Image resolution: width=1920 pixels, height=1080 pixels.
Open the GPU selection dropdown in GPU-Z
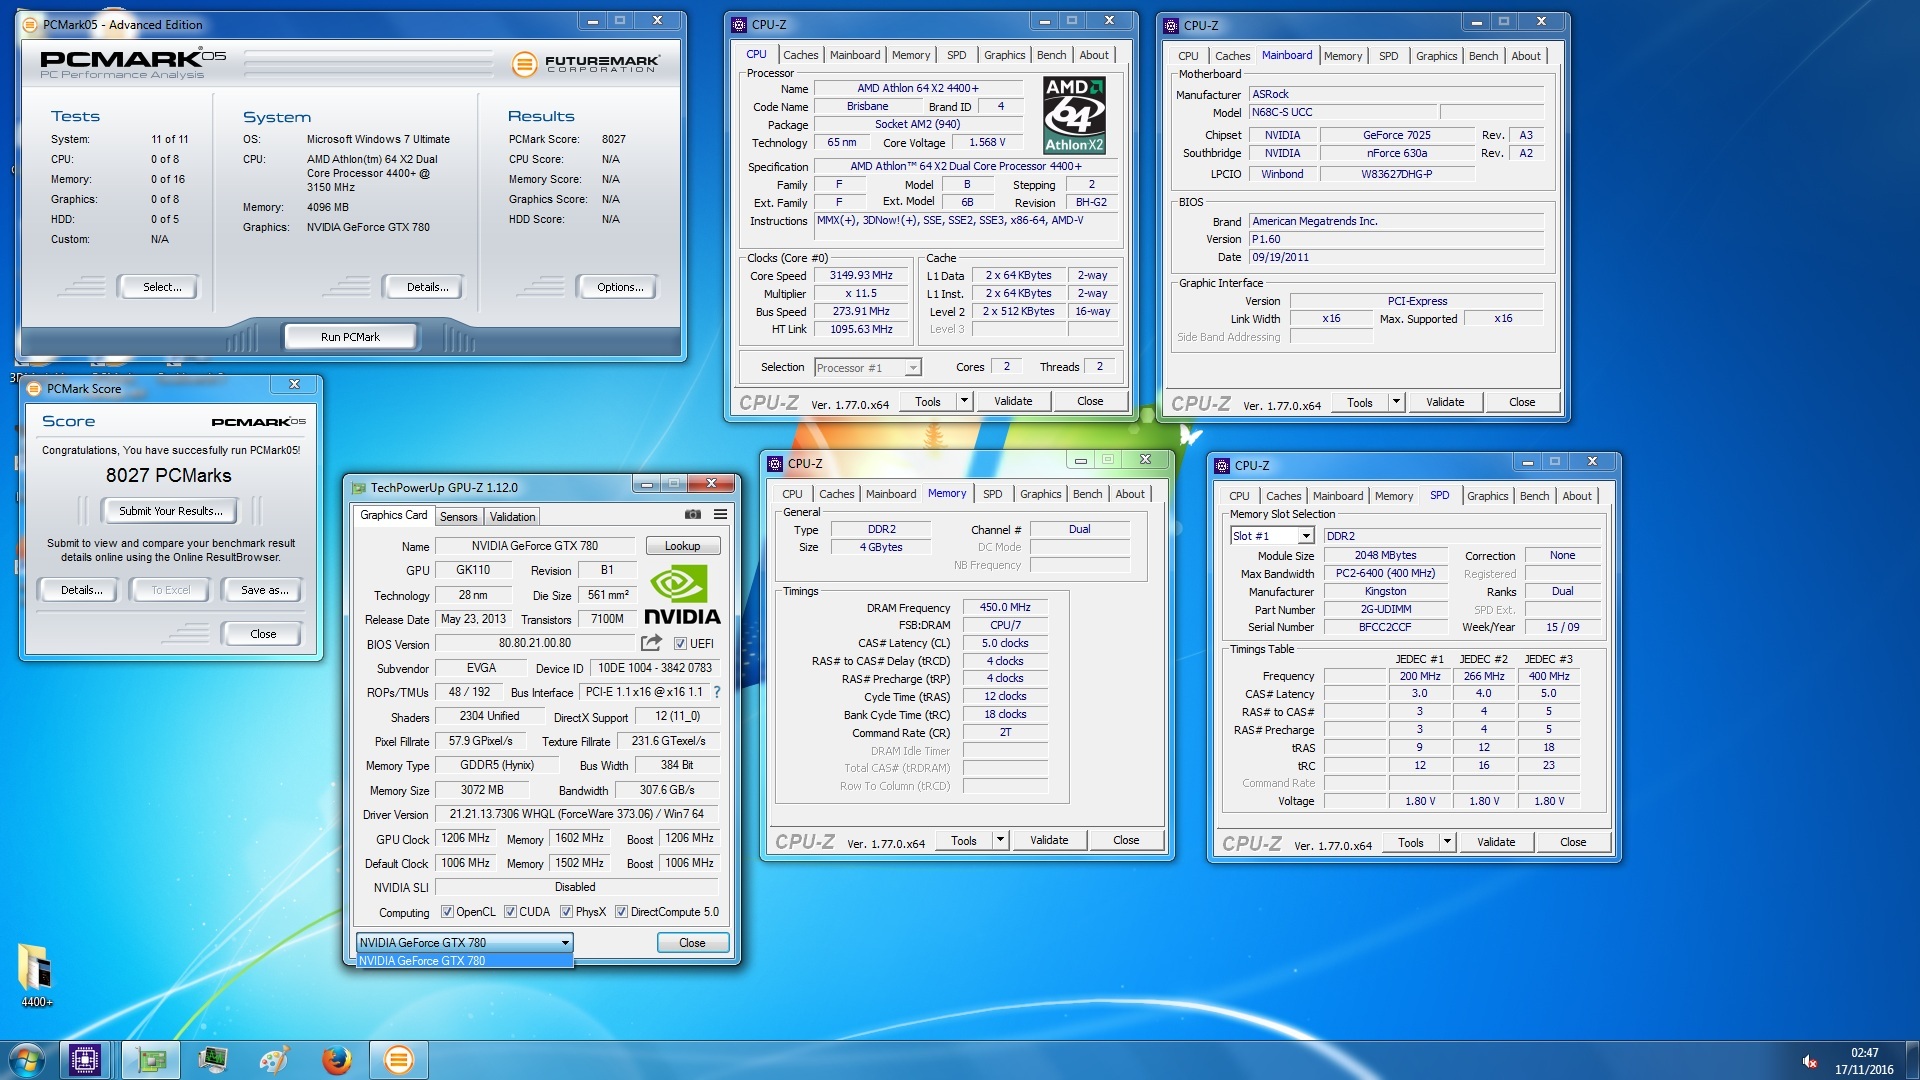pyautogui.click(x=465, y=943)
